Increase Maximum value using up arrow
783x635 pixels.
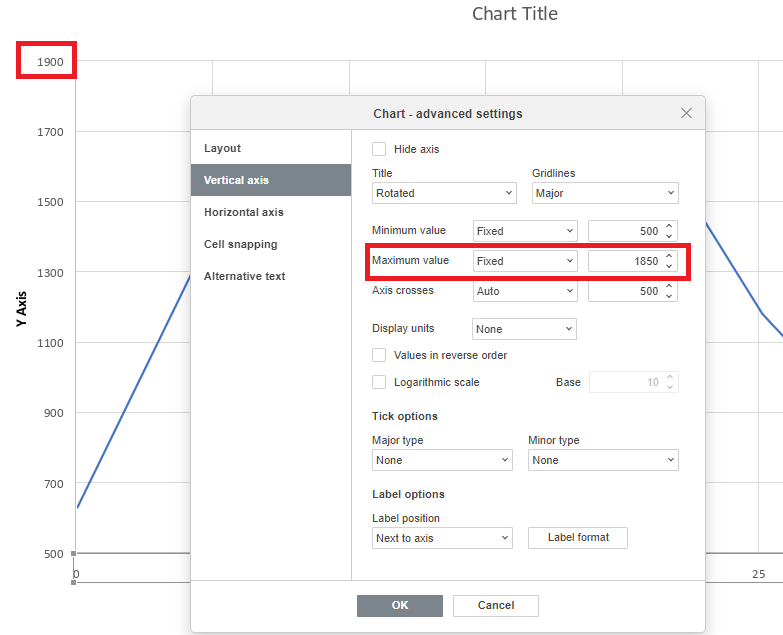(x=669, y=256)
